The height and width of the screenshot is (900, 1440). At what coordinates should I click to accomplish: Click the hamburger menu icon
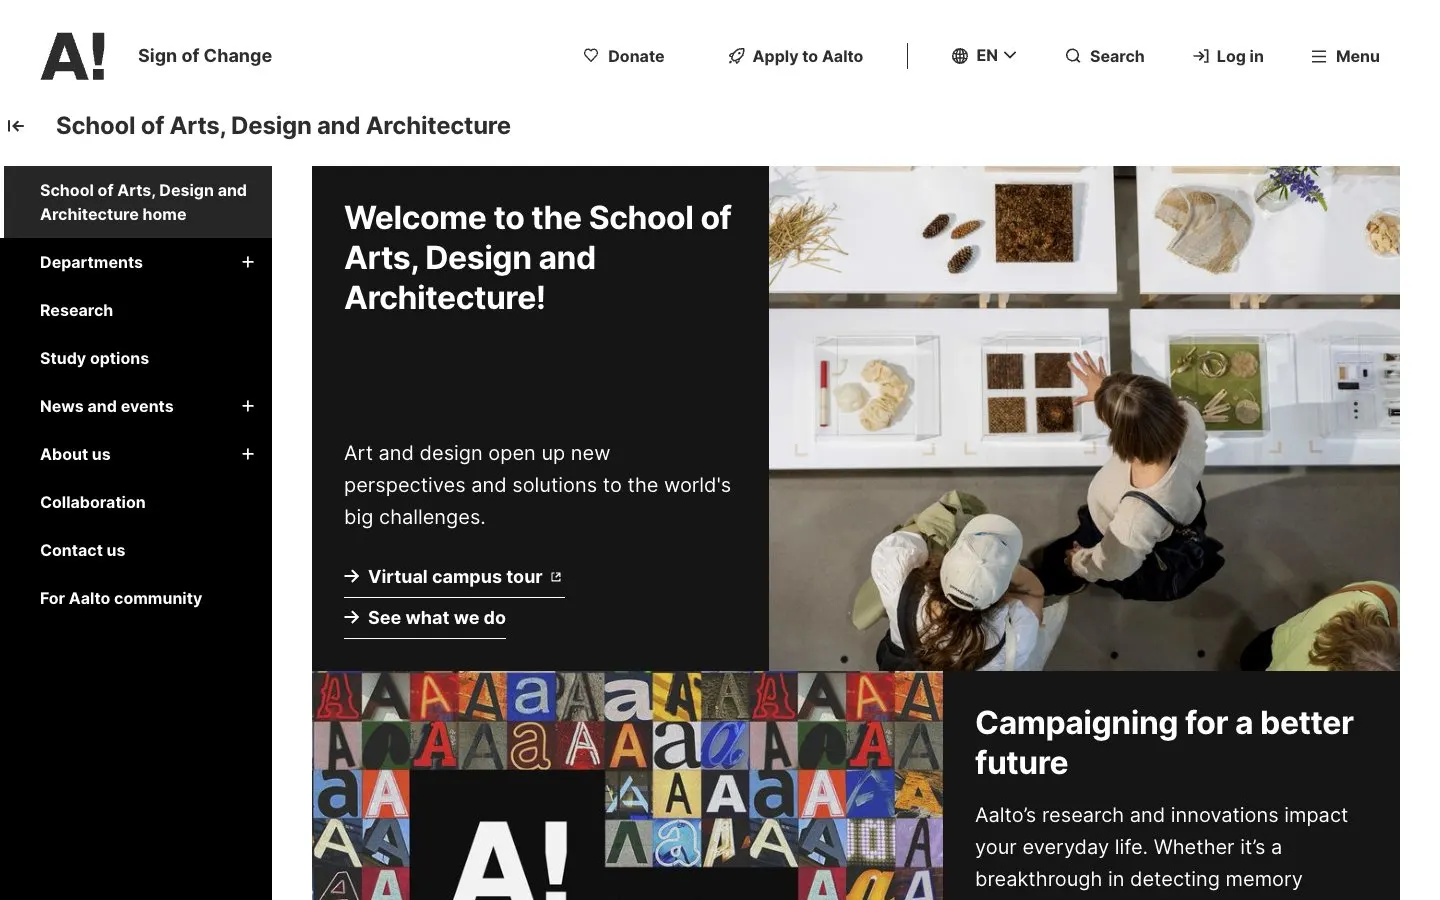1319,57
